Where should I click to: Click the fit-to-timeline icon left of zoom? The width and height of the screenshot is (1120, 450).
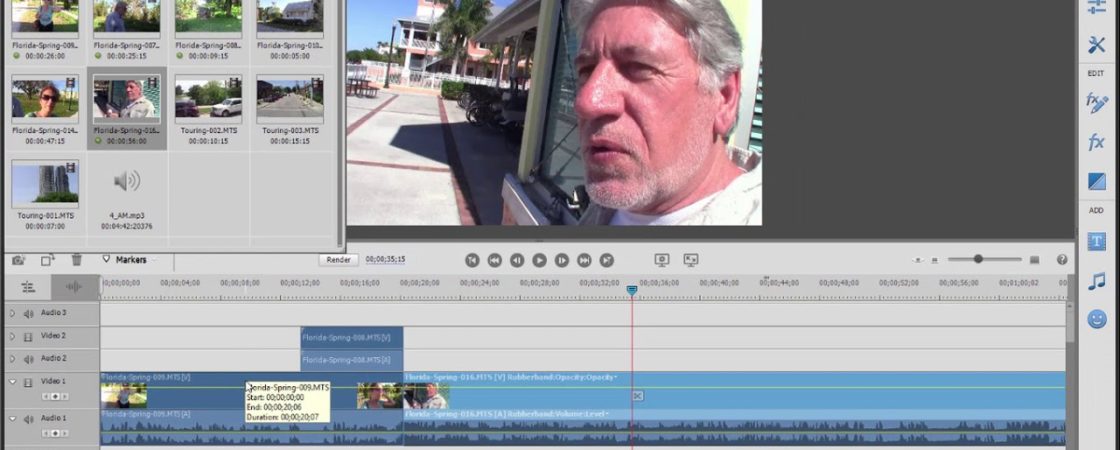click(x=918, y=260)
